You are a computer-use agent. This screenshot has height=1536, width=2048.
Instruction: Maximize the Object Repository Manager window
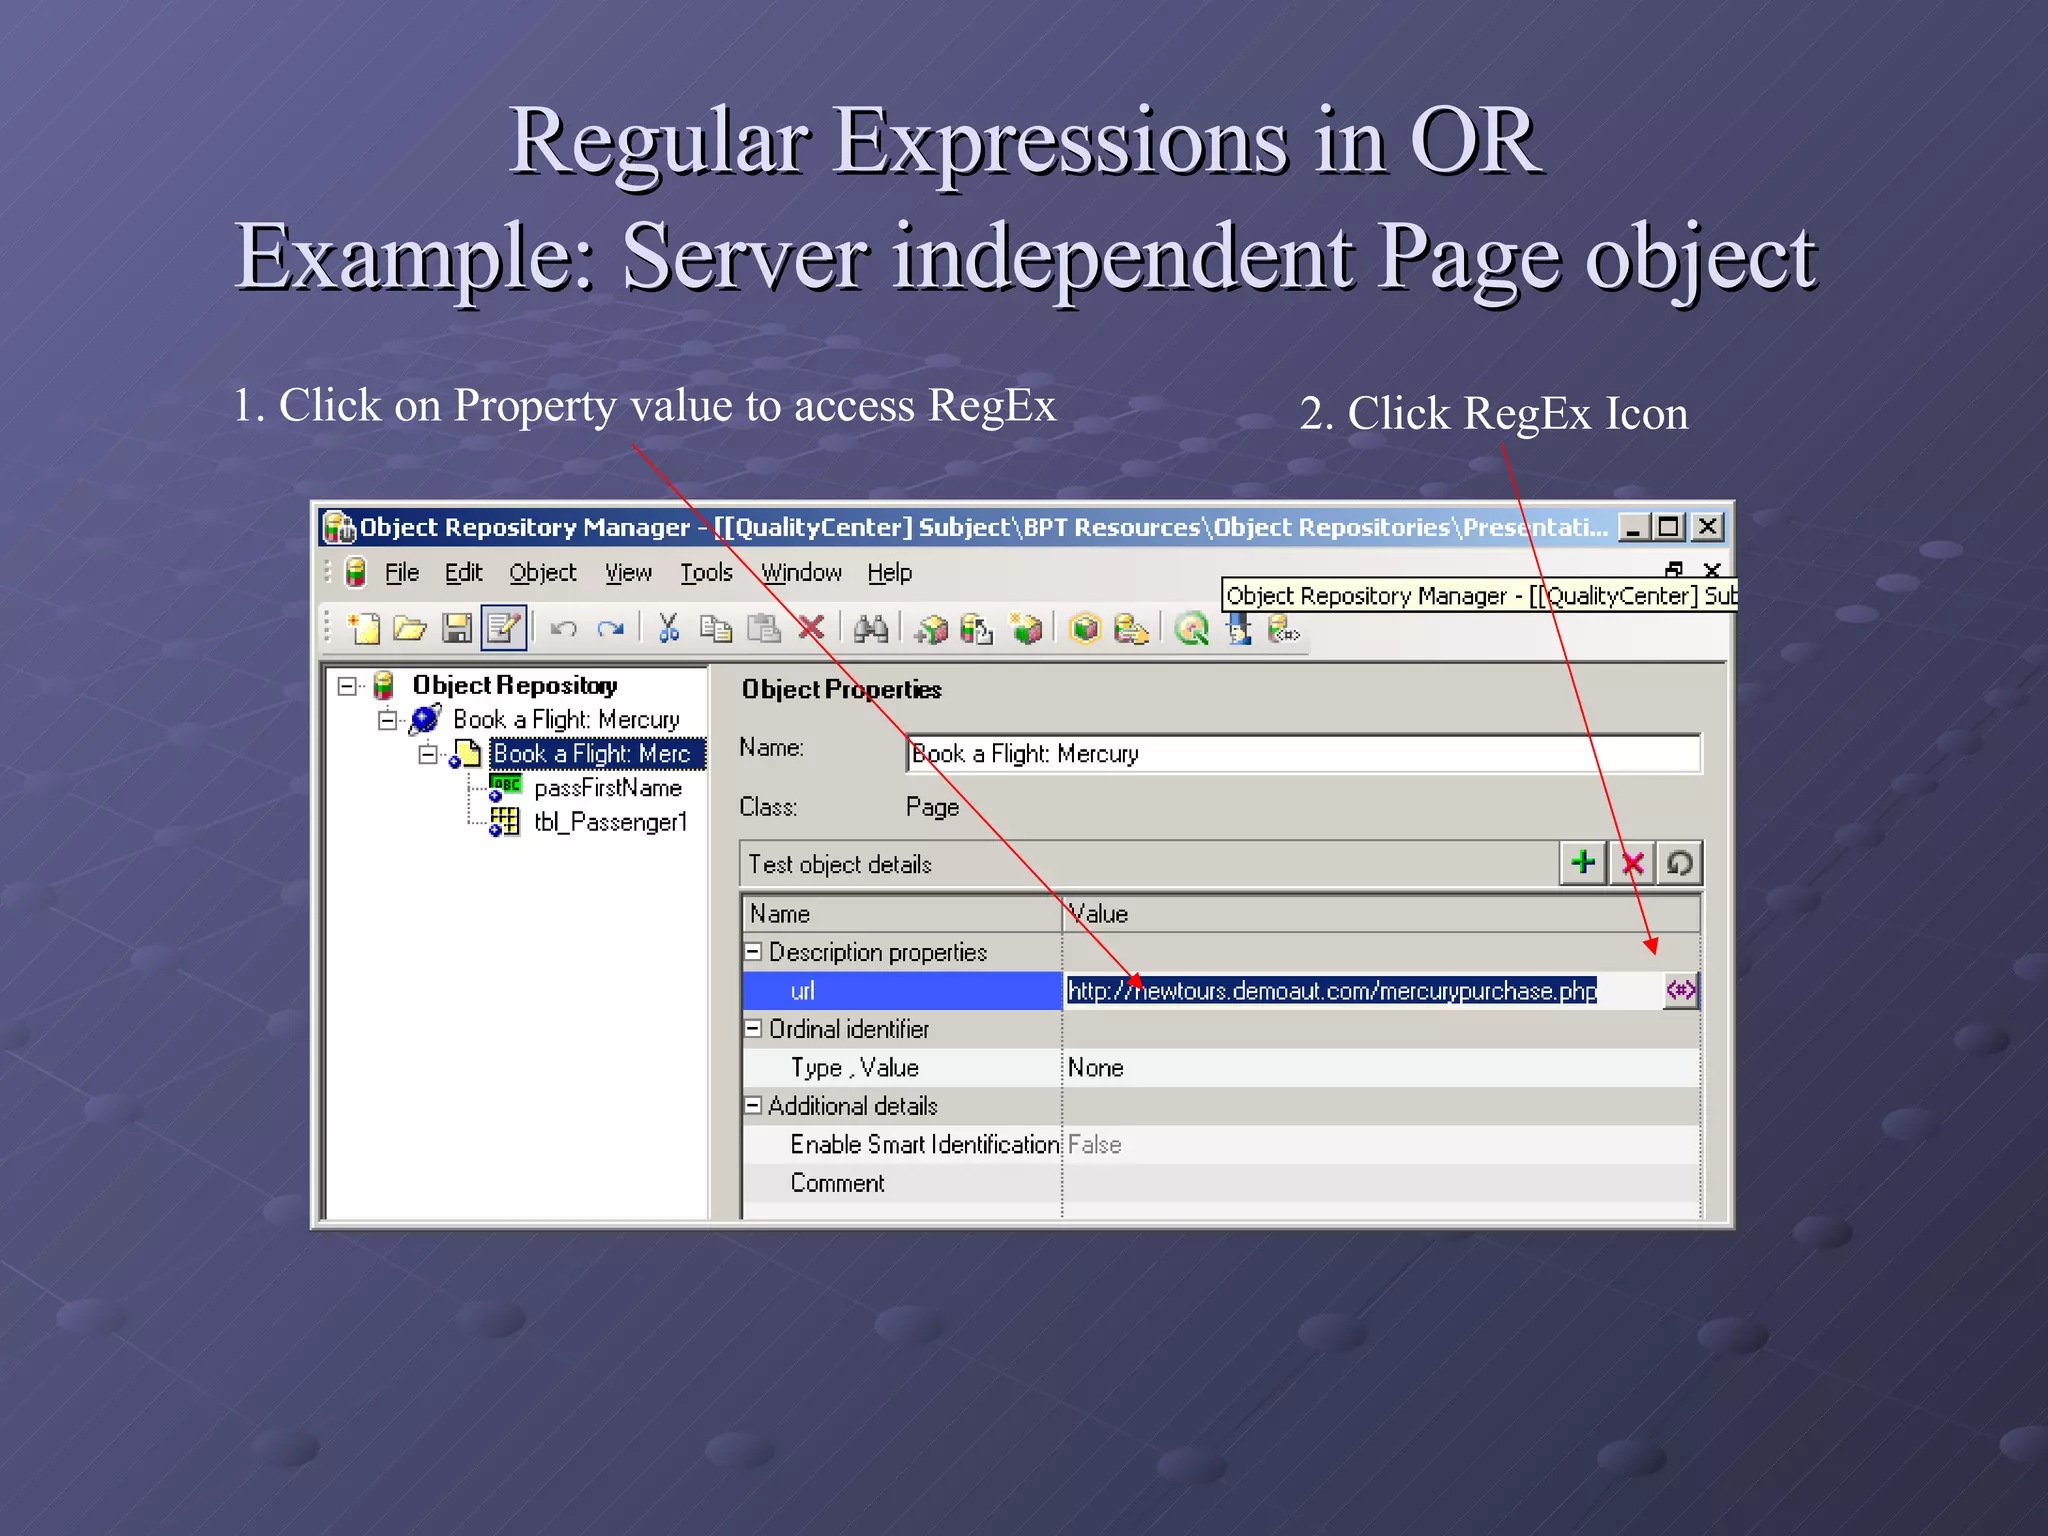(x=1669, y=527)
